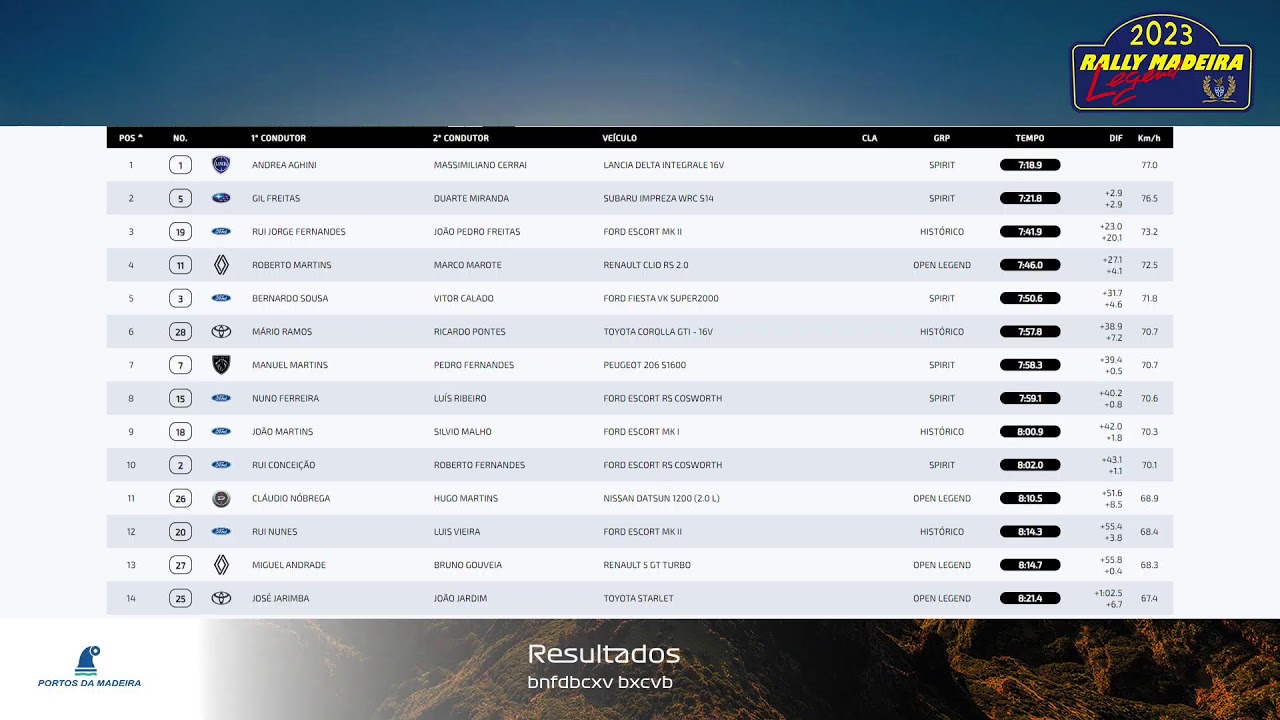This screenshot has height=720, width=1280.
Task: Click the Ford logo beside Bernardo Sousa
Action: [221, 298]
